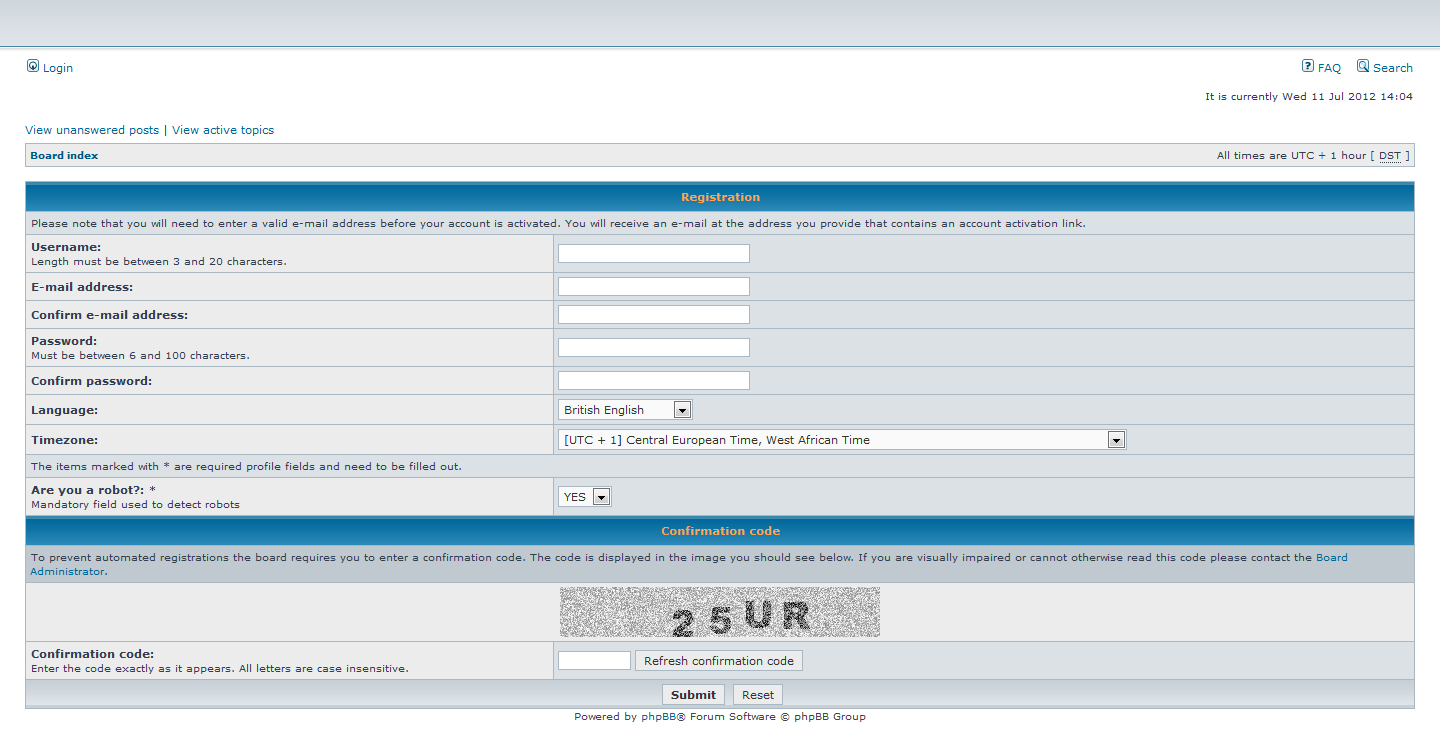Open the Language dropdown

click(x=625, y=410)
